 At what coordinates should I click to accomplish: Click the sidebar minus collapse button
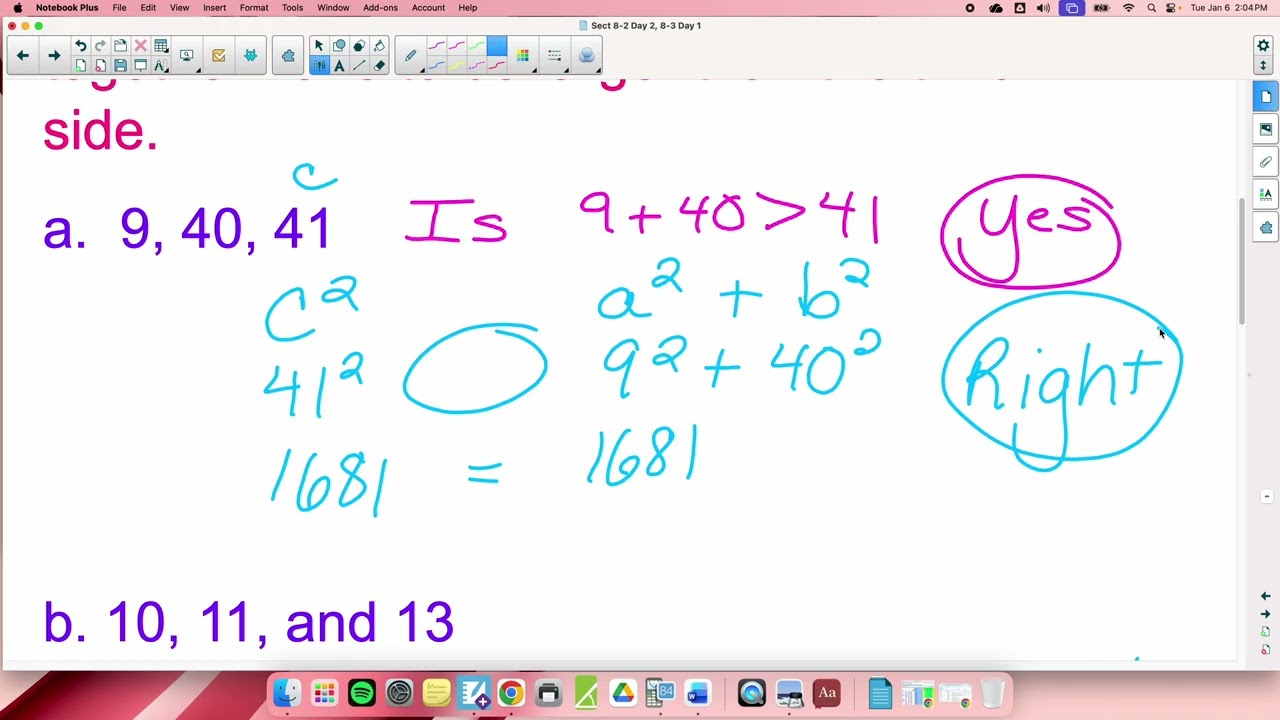pyautogui.click(x=1266, y=496)
